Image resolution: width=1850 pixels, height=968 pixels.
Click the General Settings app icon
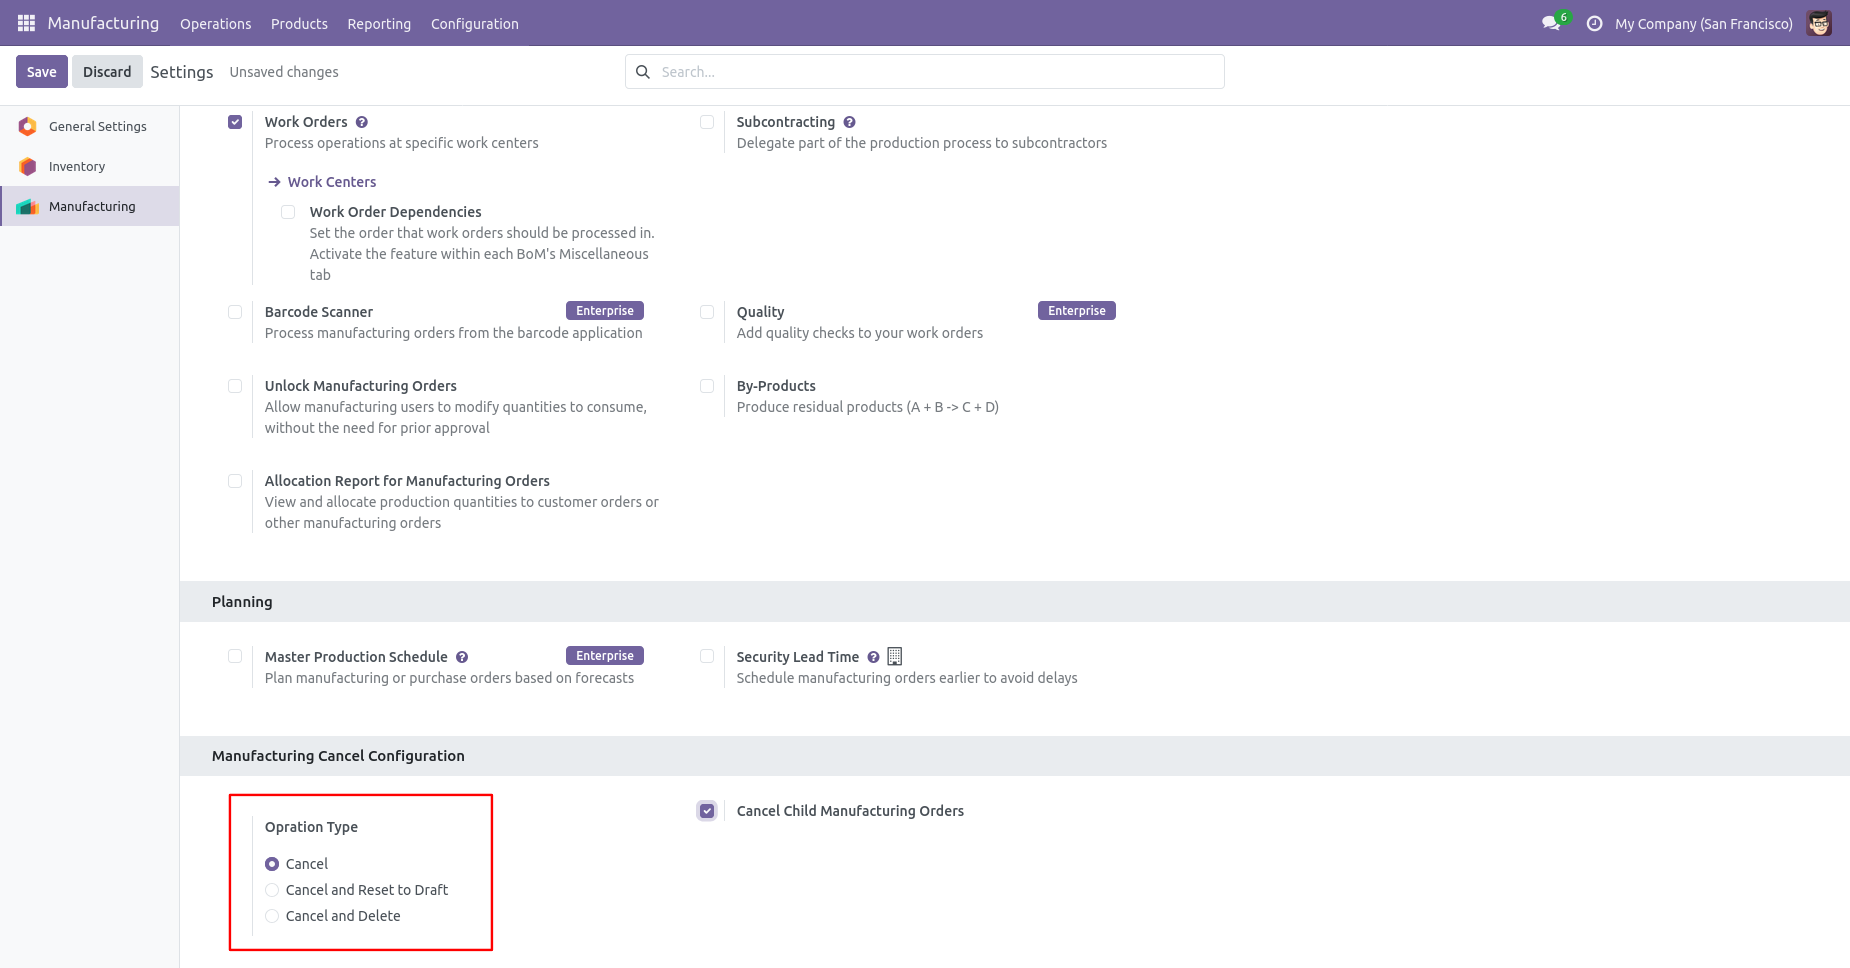[28, 126]
